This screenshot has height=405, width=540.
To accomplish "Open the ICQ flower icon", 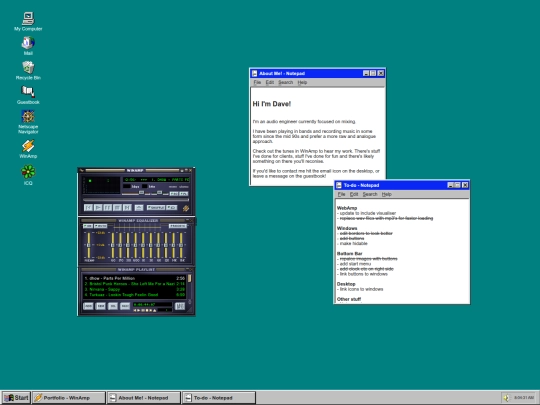I will [x=28, y=175].
